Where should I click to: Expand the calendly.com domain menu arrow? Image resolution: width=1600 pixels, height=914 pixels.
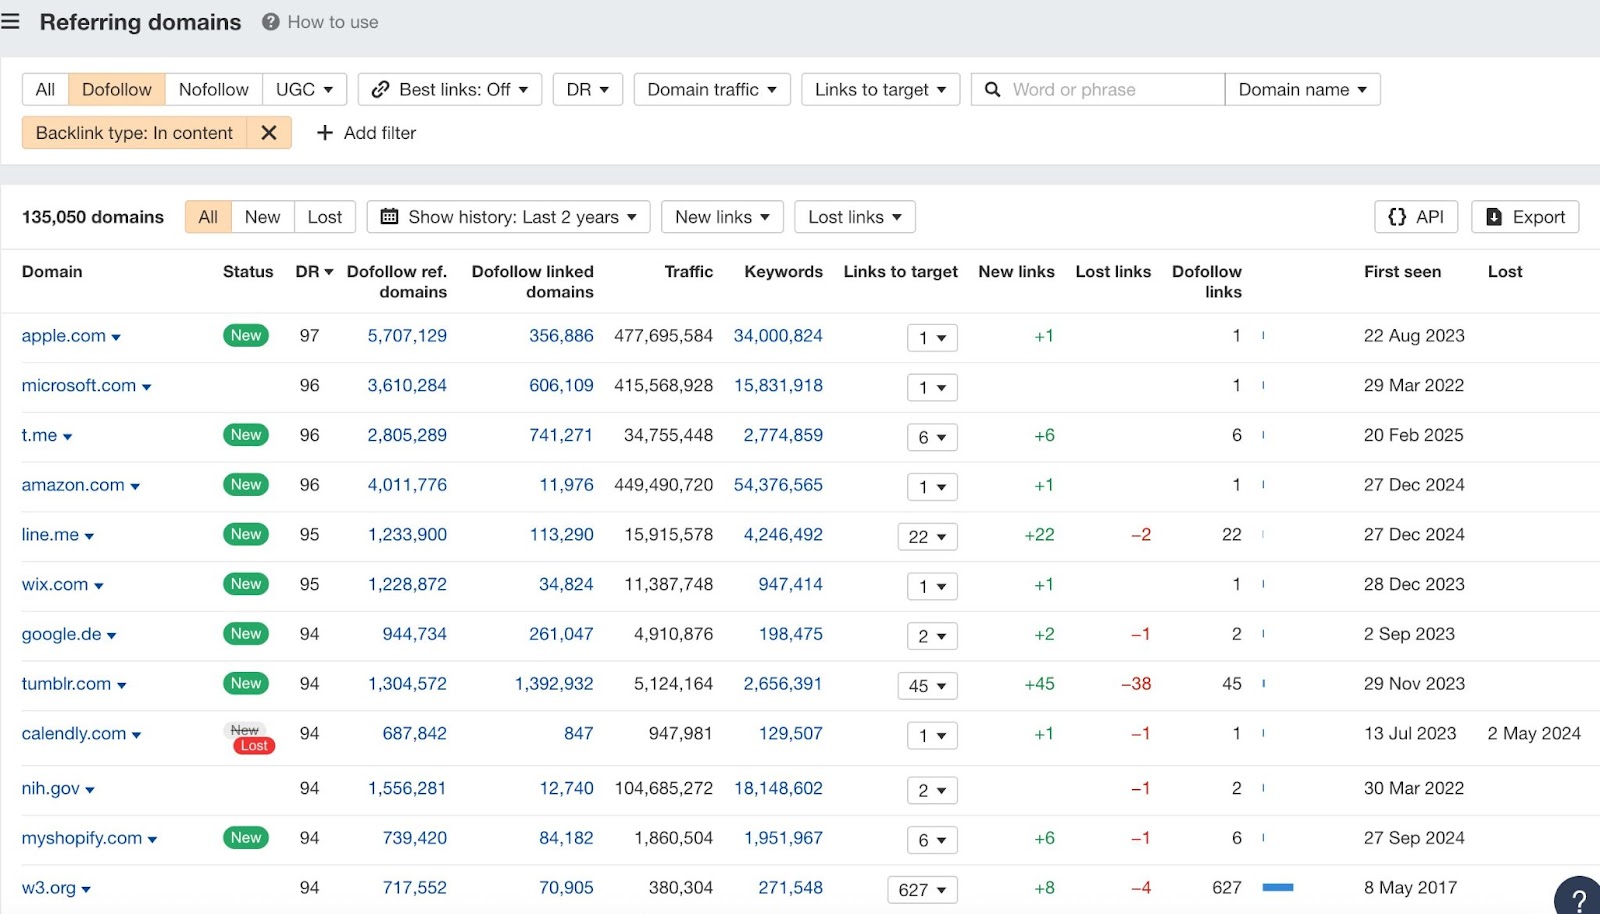pyautogui.click(x=136, y=735)
